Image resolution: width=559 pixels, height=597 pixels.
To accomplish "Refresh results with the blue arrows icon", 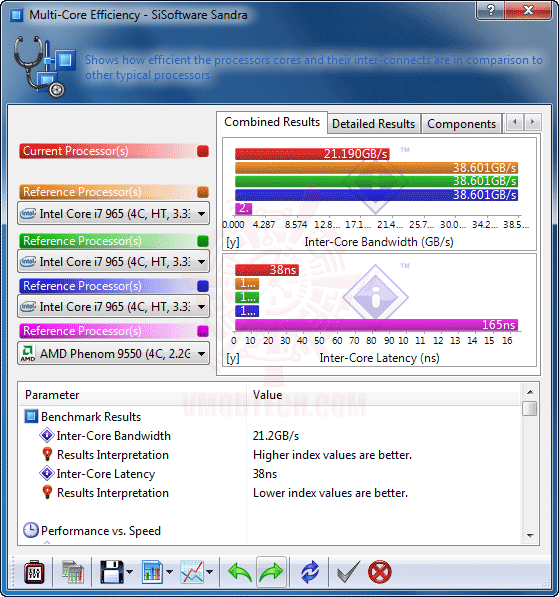I will [310, 572].
